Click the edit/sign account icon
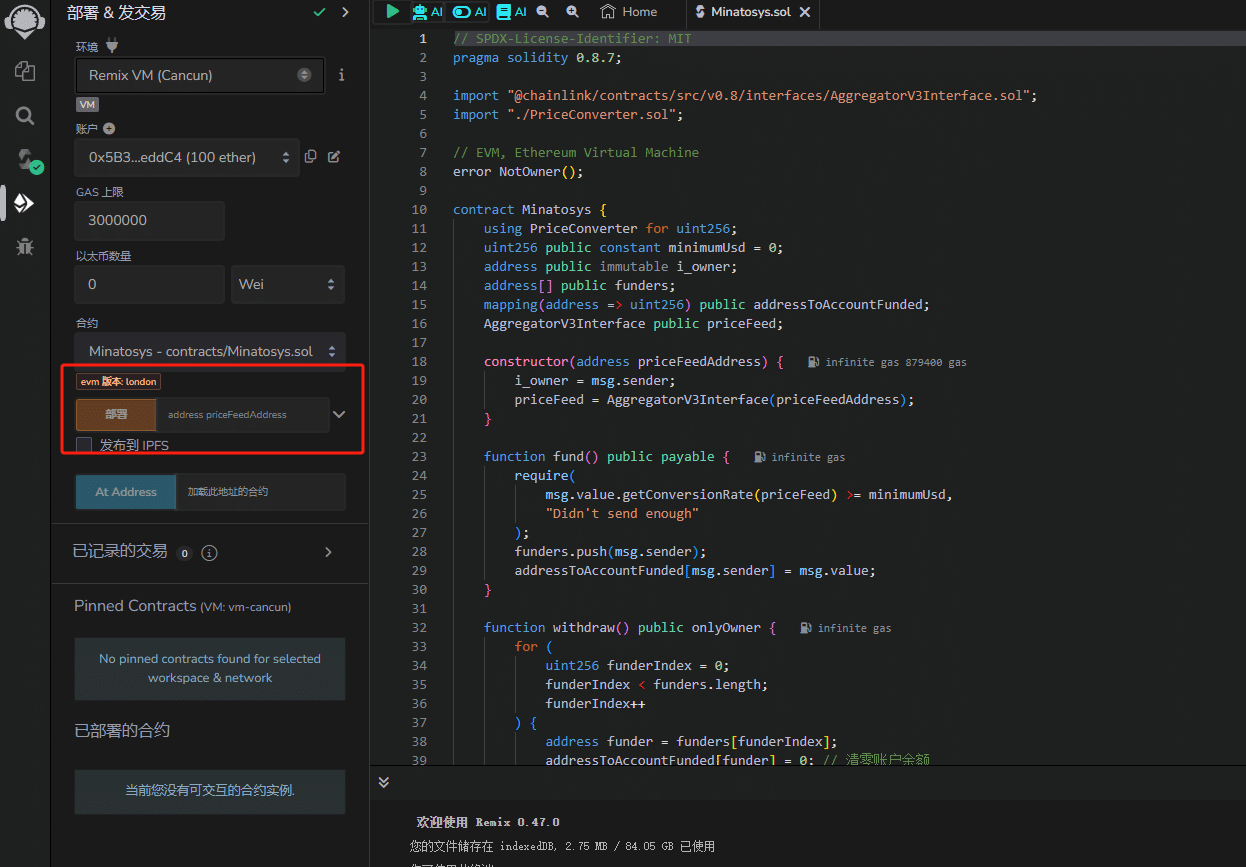This screenshot has height=867, width=1246. click(334, 157)
